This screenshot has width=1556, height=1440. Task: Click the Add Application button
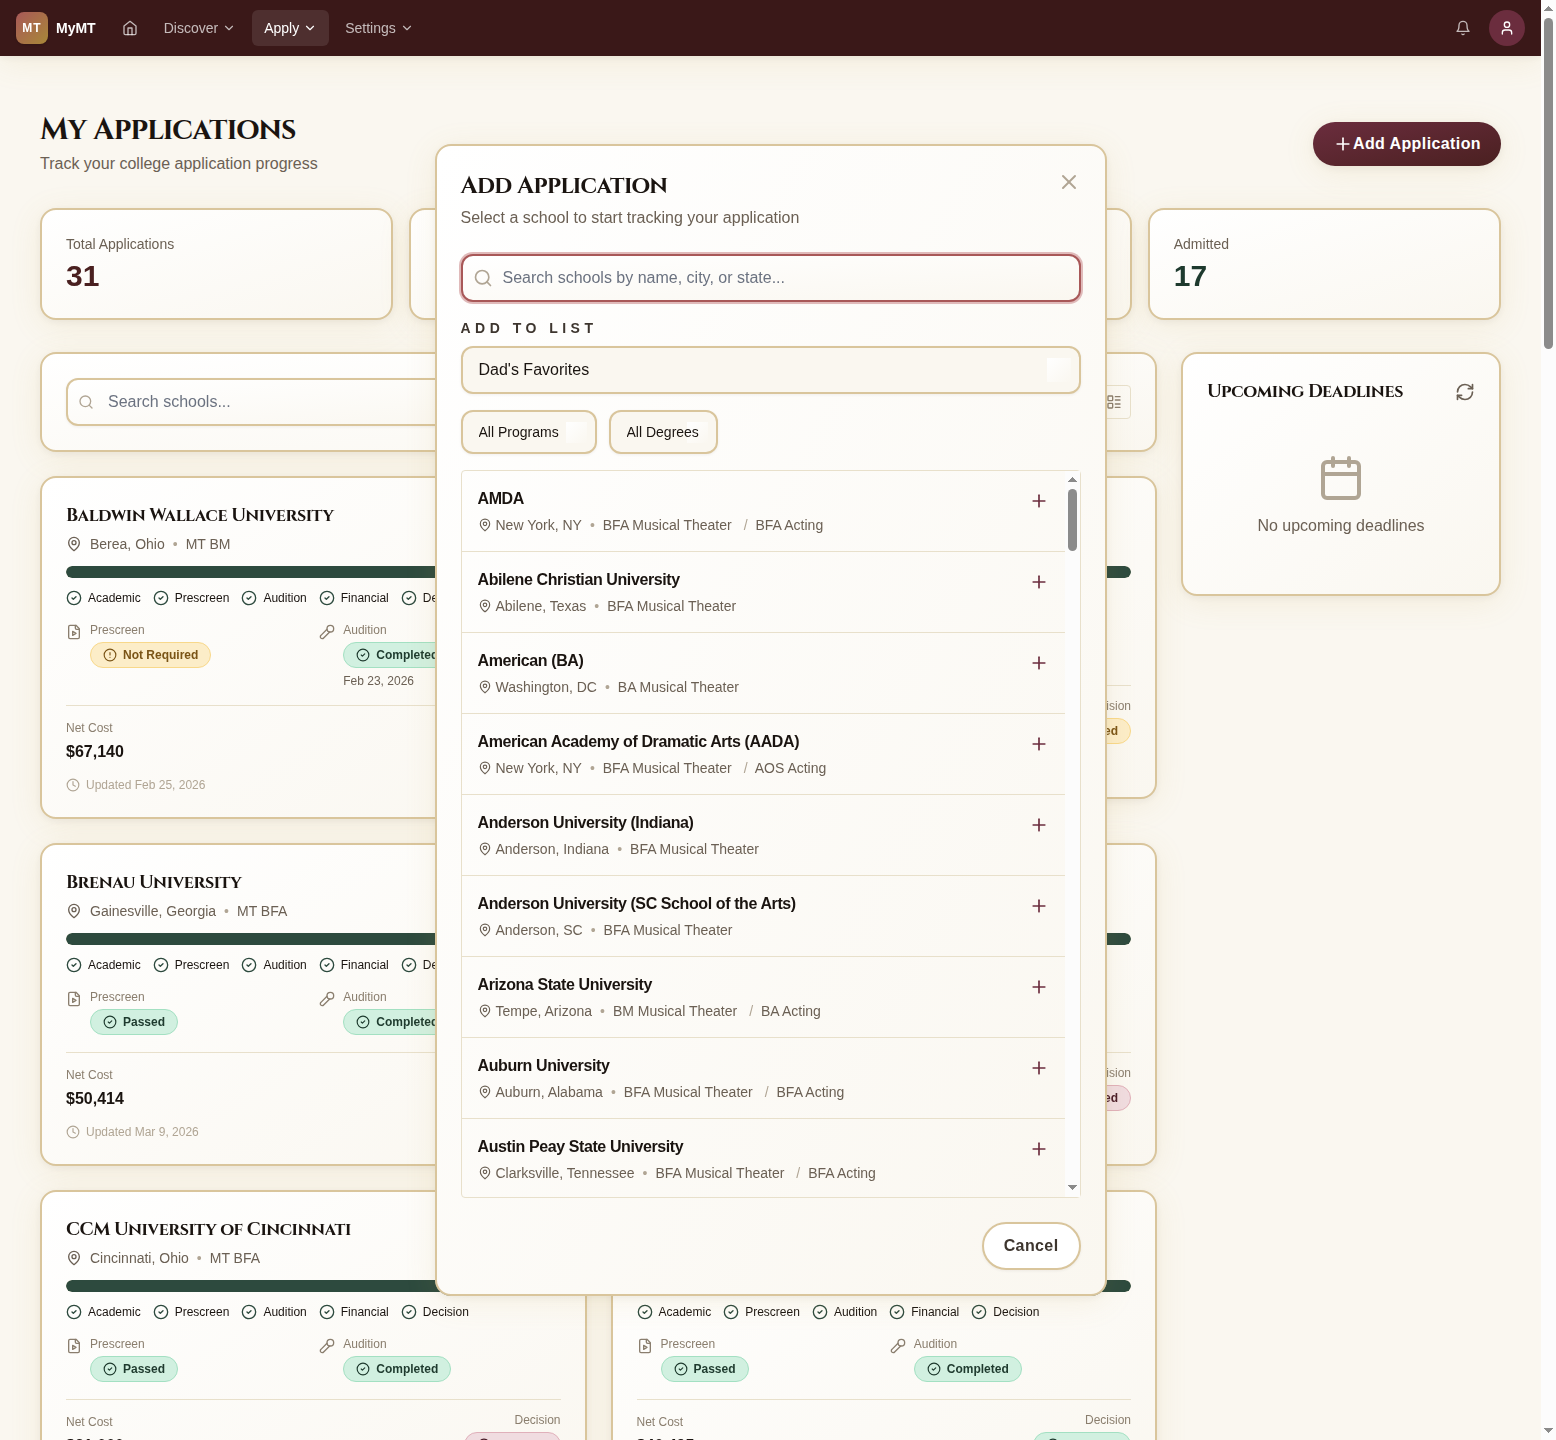click(x=1405, y=144)
